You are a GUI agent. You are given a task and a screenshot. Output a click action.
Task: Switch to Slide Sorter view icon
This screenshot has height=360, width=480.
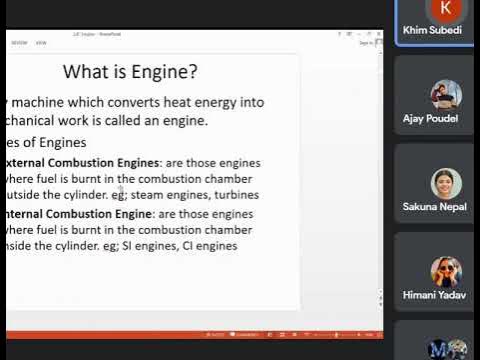282,334
